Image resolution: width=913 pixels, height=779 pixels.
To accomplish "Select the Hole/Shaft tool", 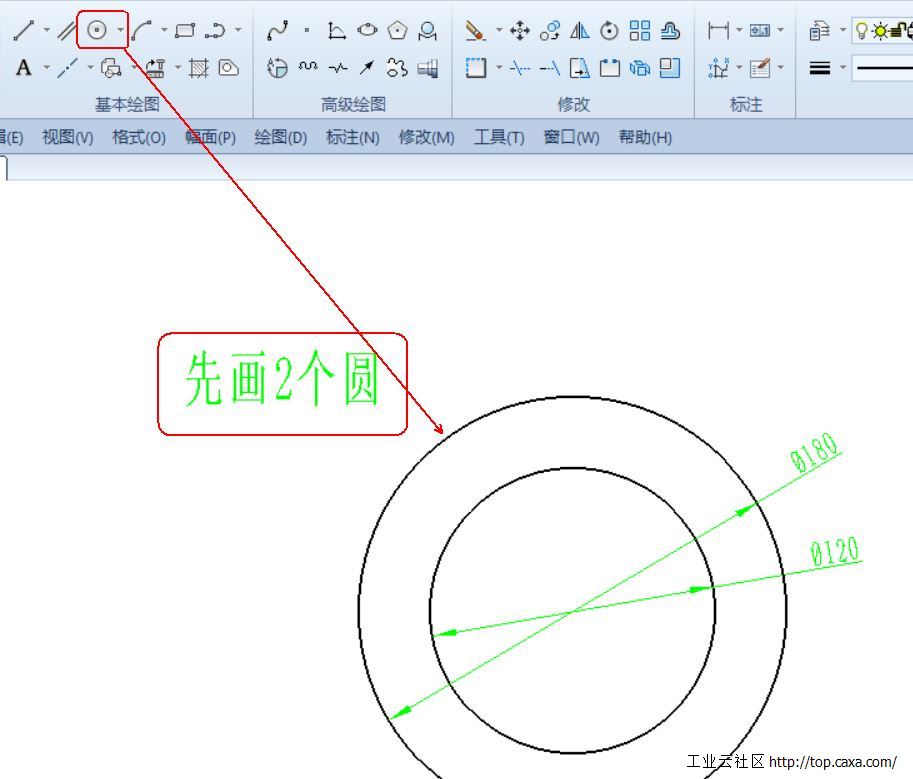I will 427,68.
